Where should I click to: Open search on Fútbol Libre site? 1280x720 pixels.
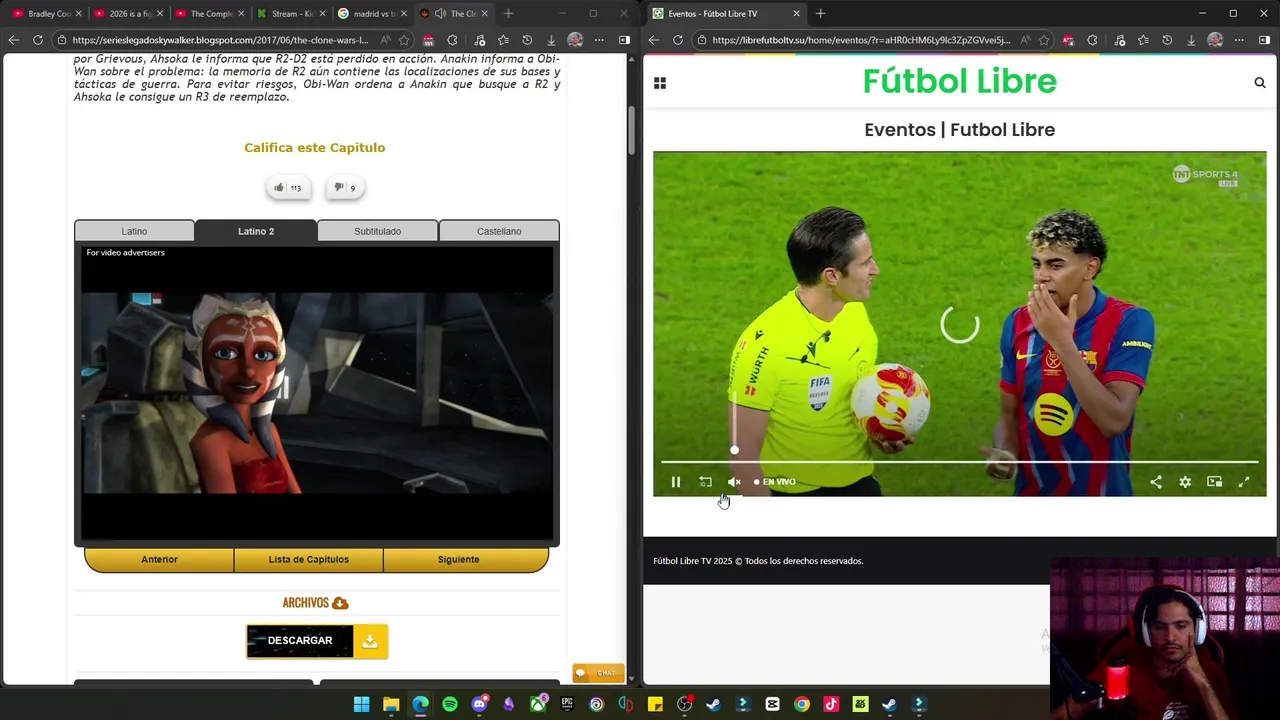coord(1260,83)
